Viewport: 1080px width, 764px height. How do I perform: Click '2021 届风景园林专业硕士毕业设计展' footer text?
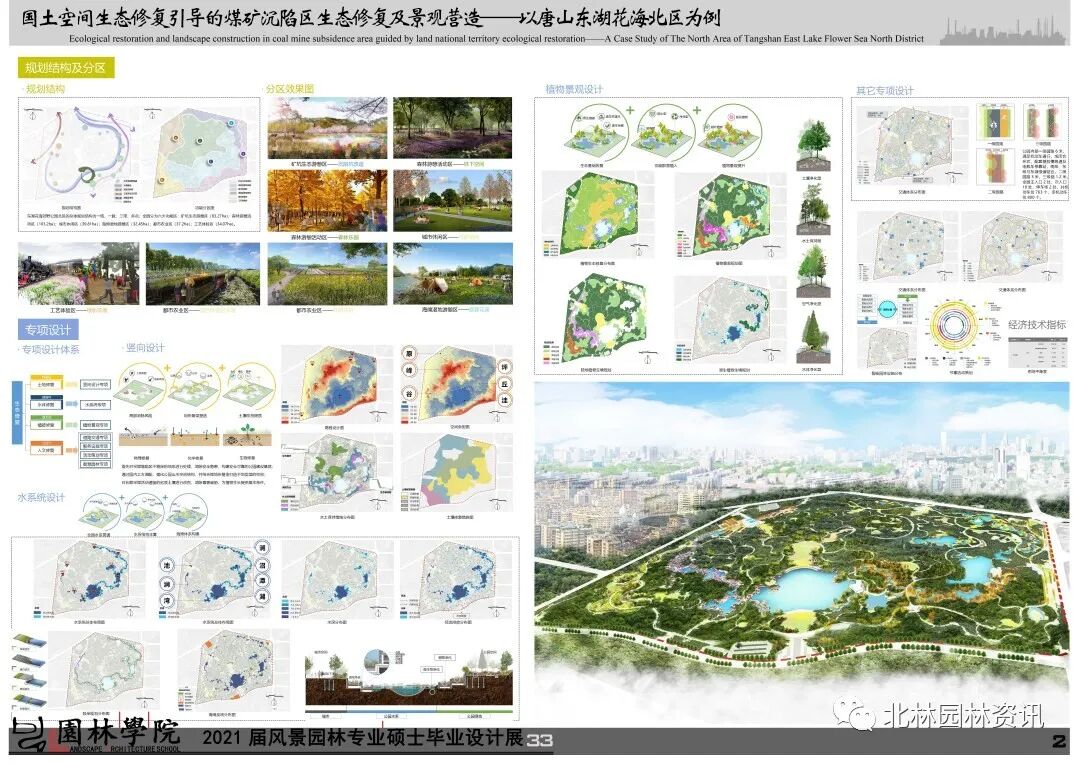(362, 738)
